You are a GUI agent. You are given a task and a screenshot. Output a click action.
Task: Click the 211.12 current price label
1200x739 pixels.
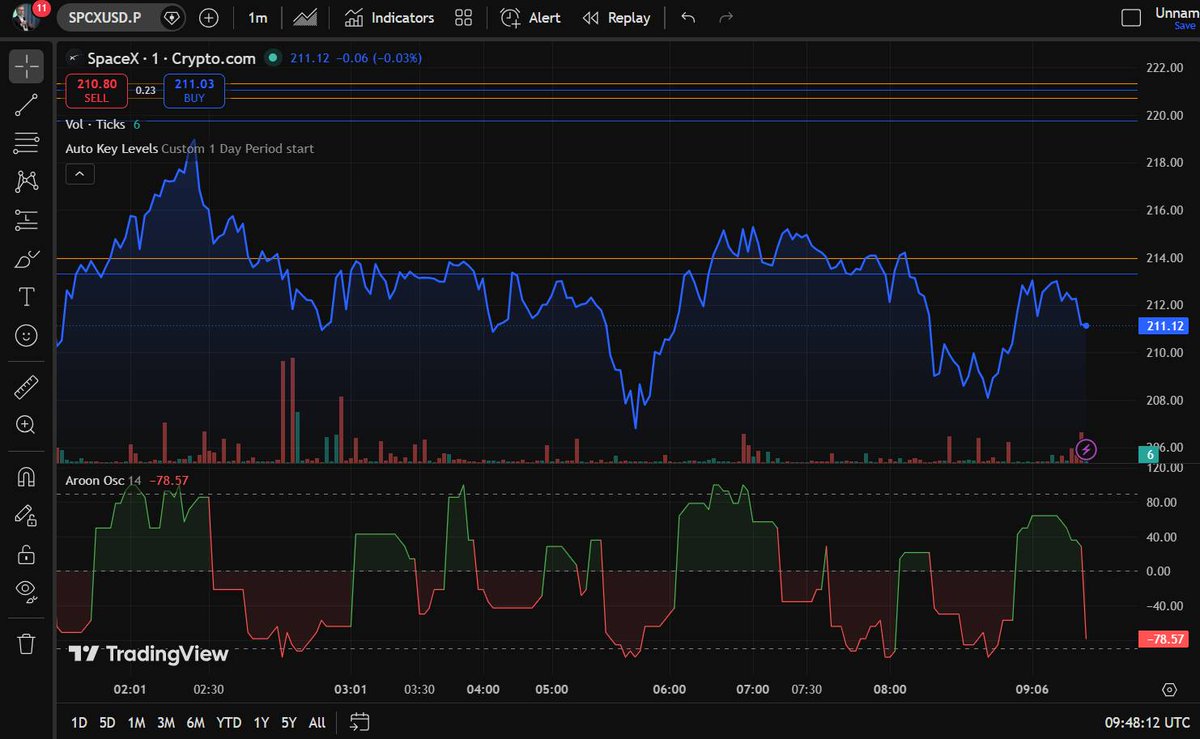tap(1164, 326)
